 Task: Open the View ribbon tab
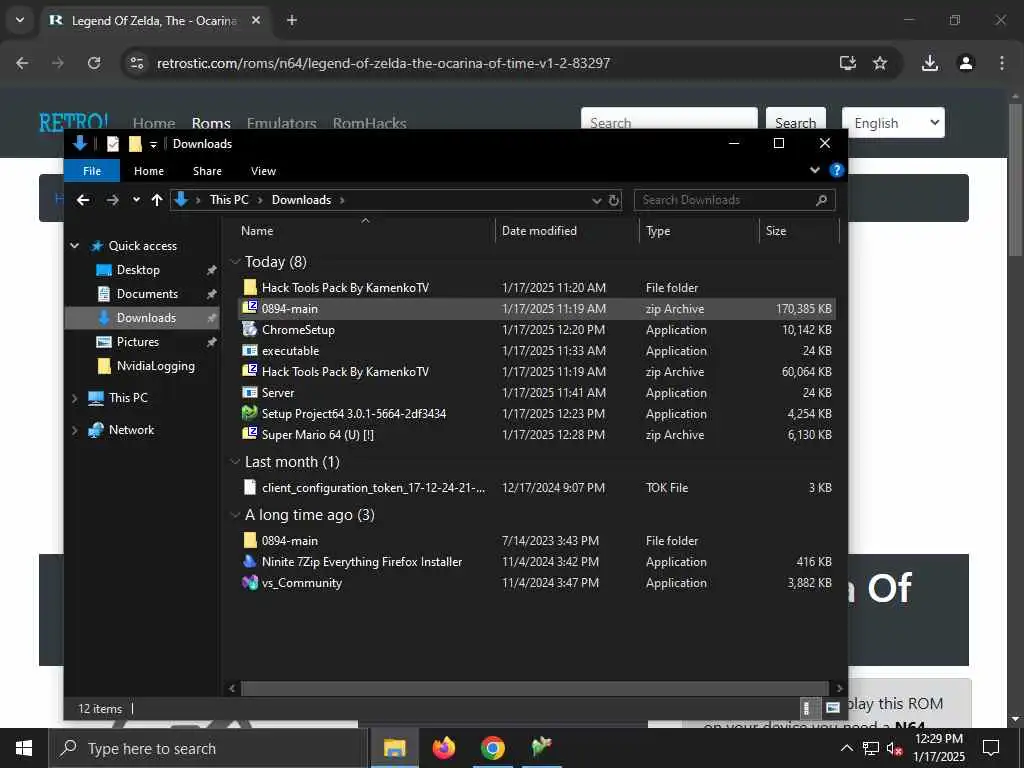[263, 170]
